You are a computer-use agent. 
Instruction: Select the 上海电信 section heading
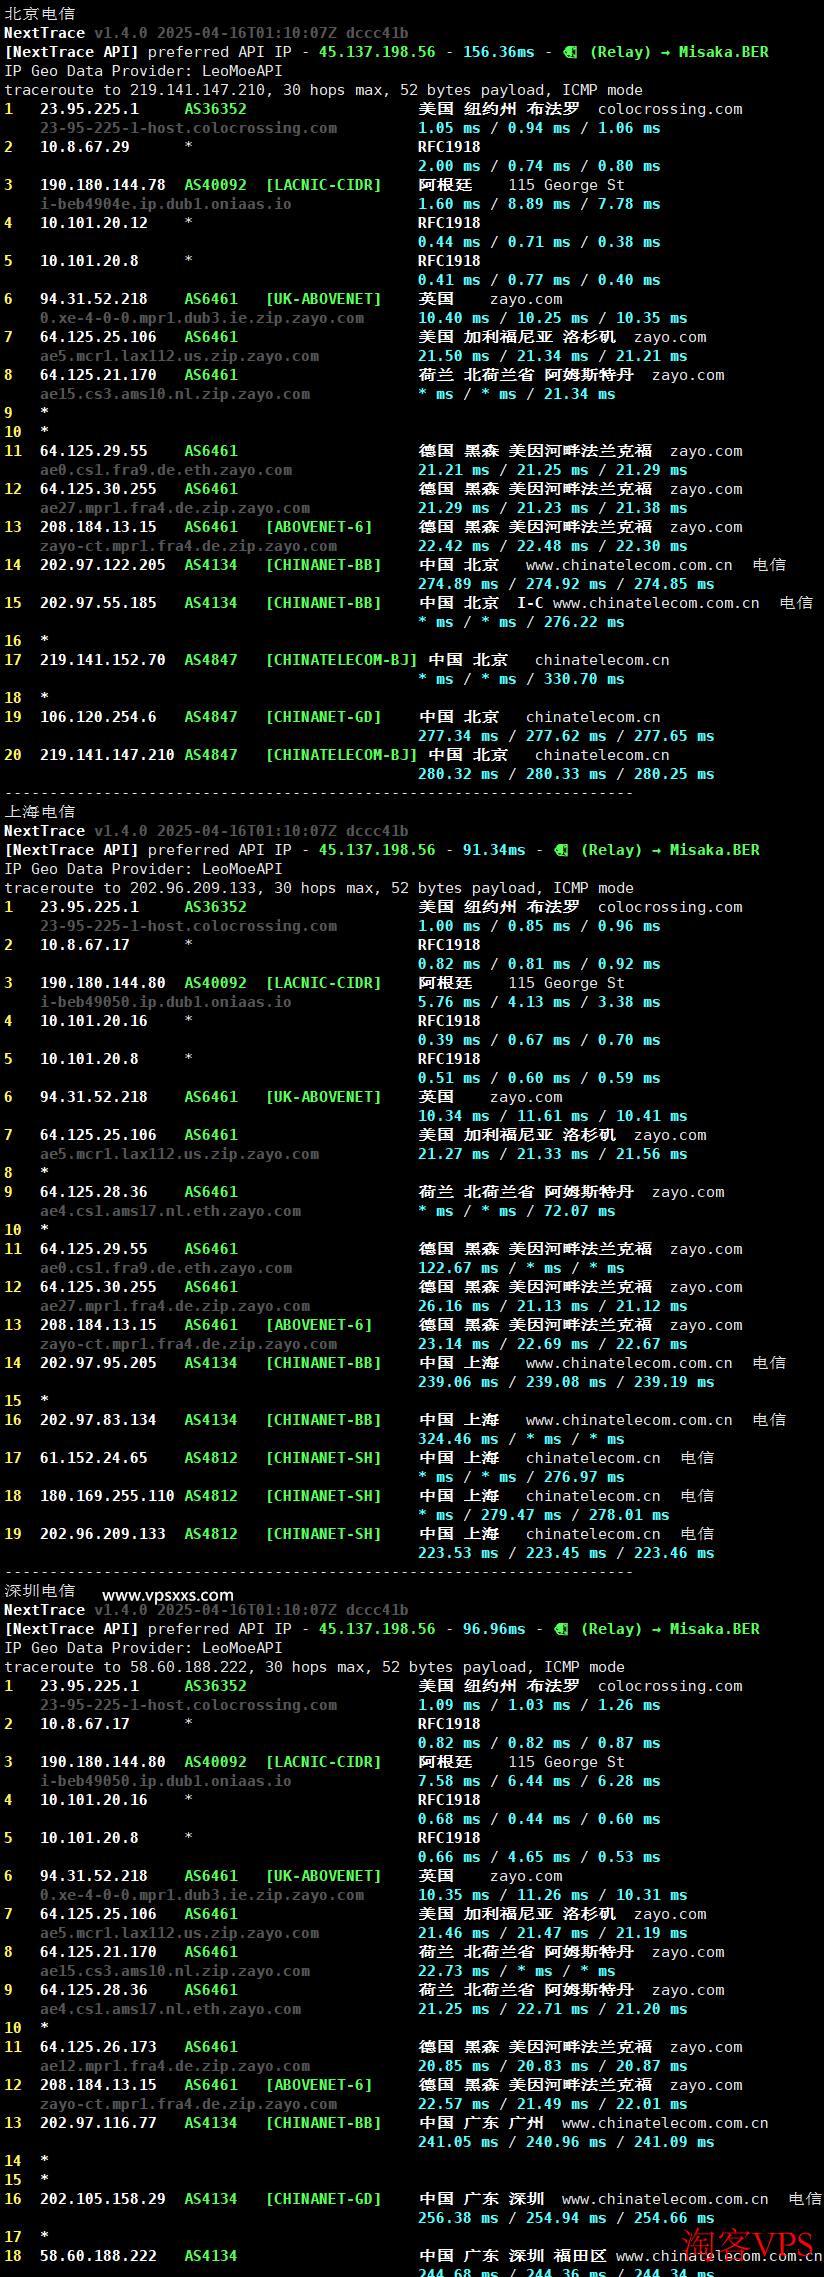[40, 812]
